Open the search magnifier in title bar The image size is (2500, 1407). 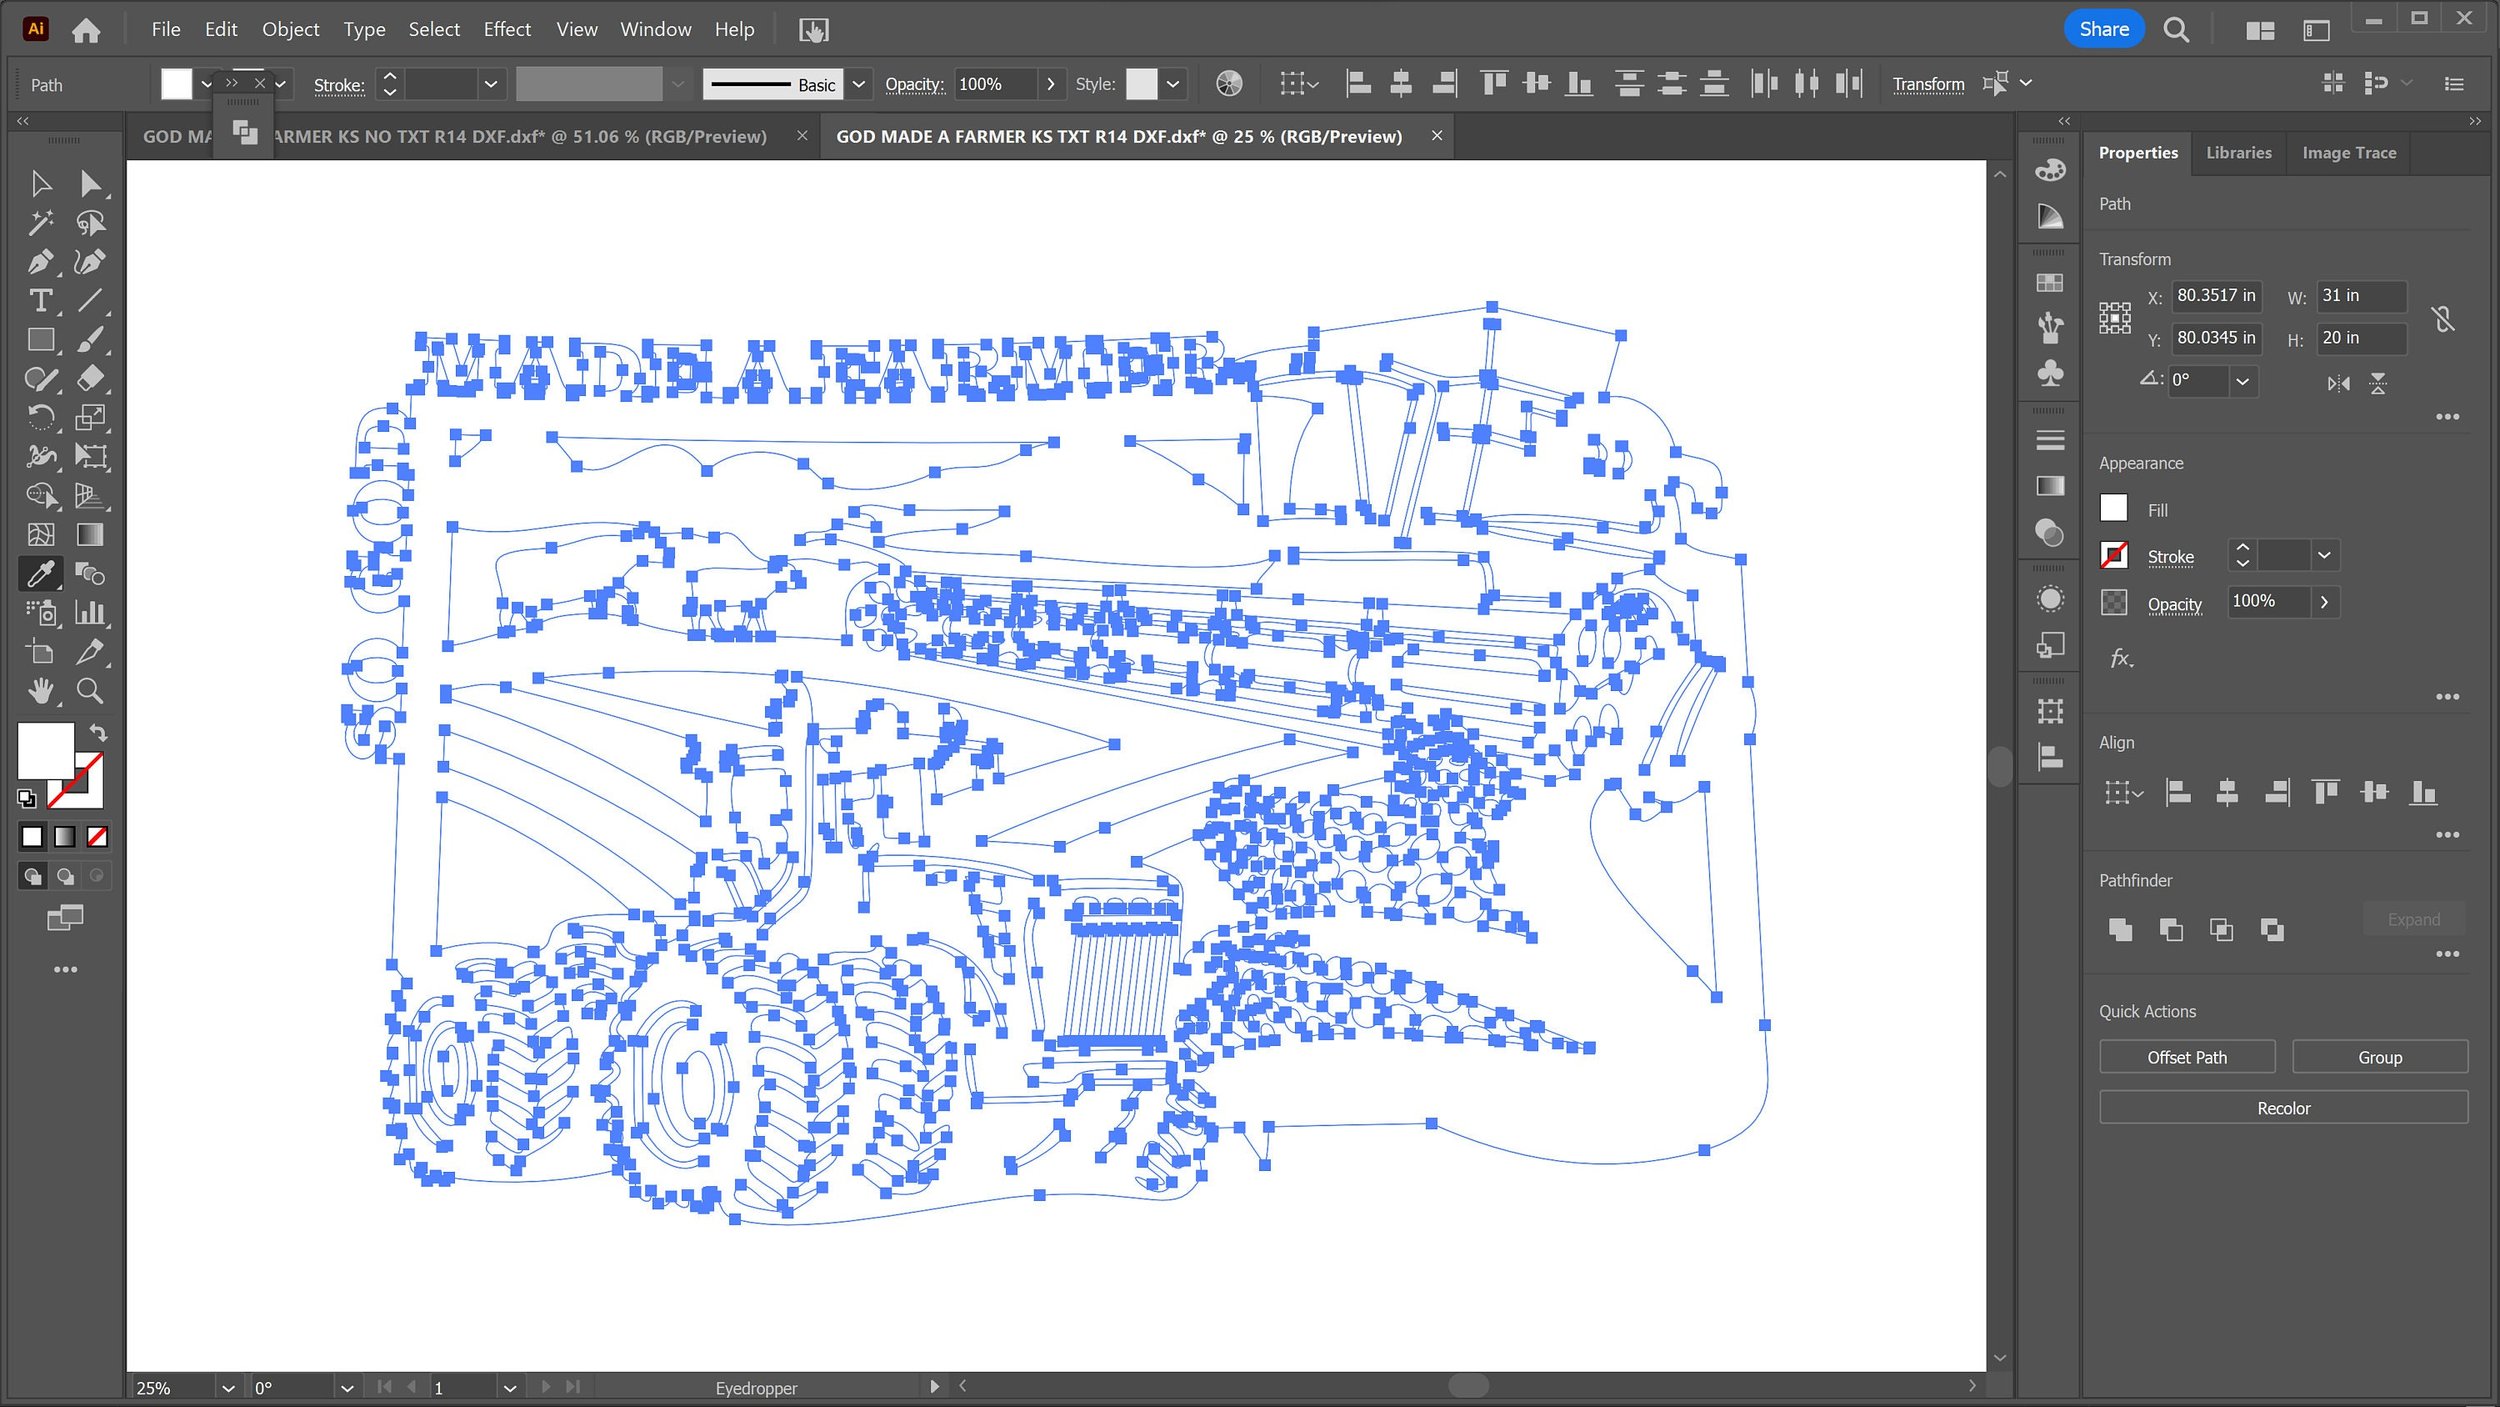[x=2176, y=30]
